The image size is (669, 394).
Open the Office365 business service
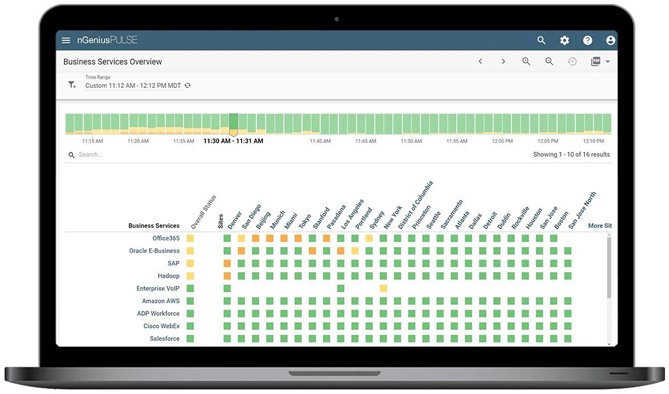point(166,238)
